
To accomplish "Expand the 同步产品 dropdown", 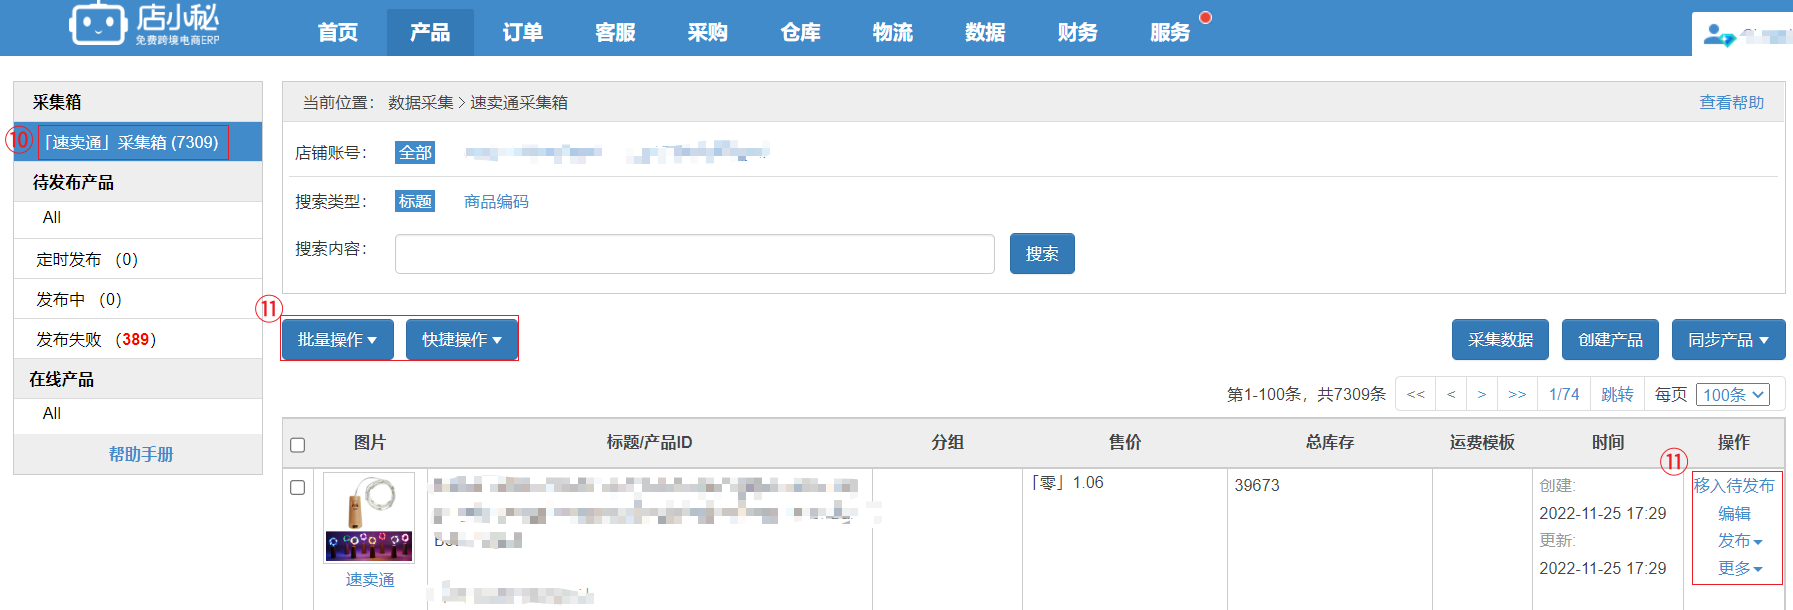I will [x=1729, y=340].
